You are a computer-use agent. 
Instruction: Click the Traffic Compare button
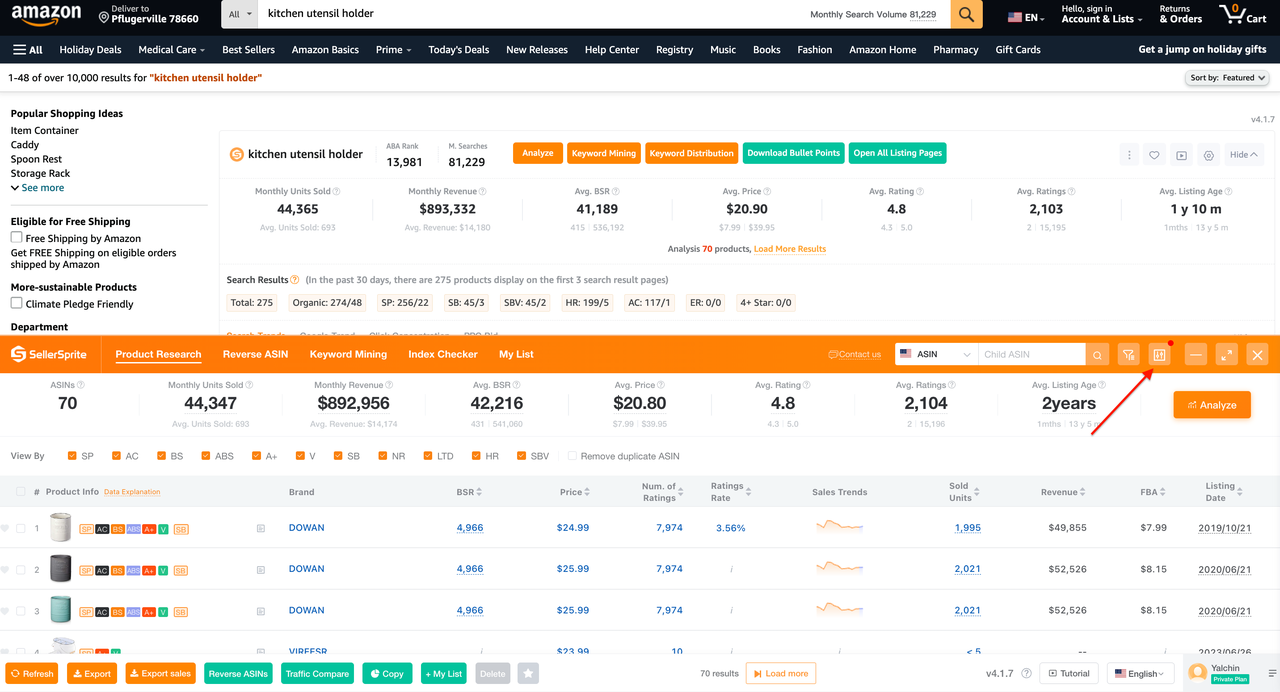(317, 674)
